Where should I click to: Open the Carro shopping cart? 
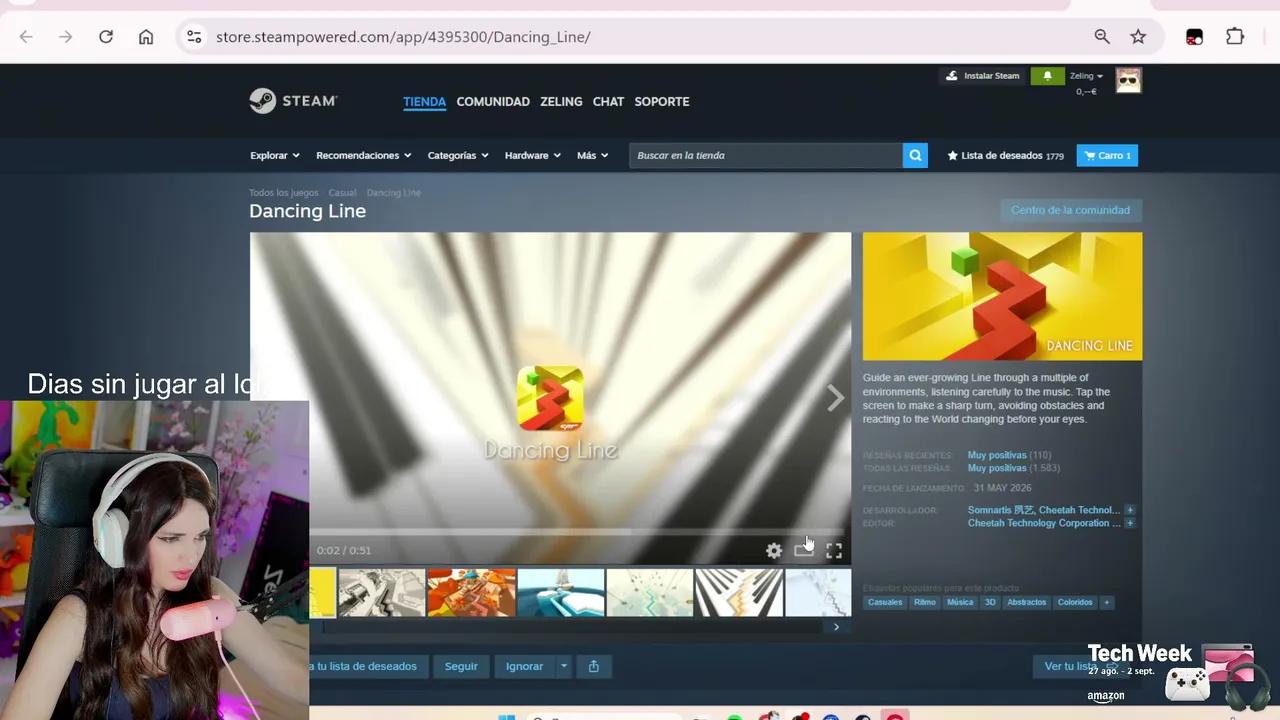(1107, 155)
